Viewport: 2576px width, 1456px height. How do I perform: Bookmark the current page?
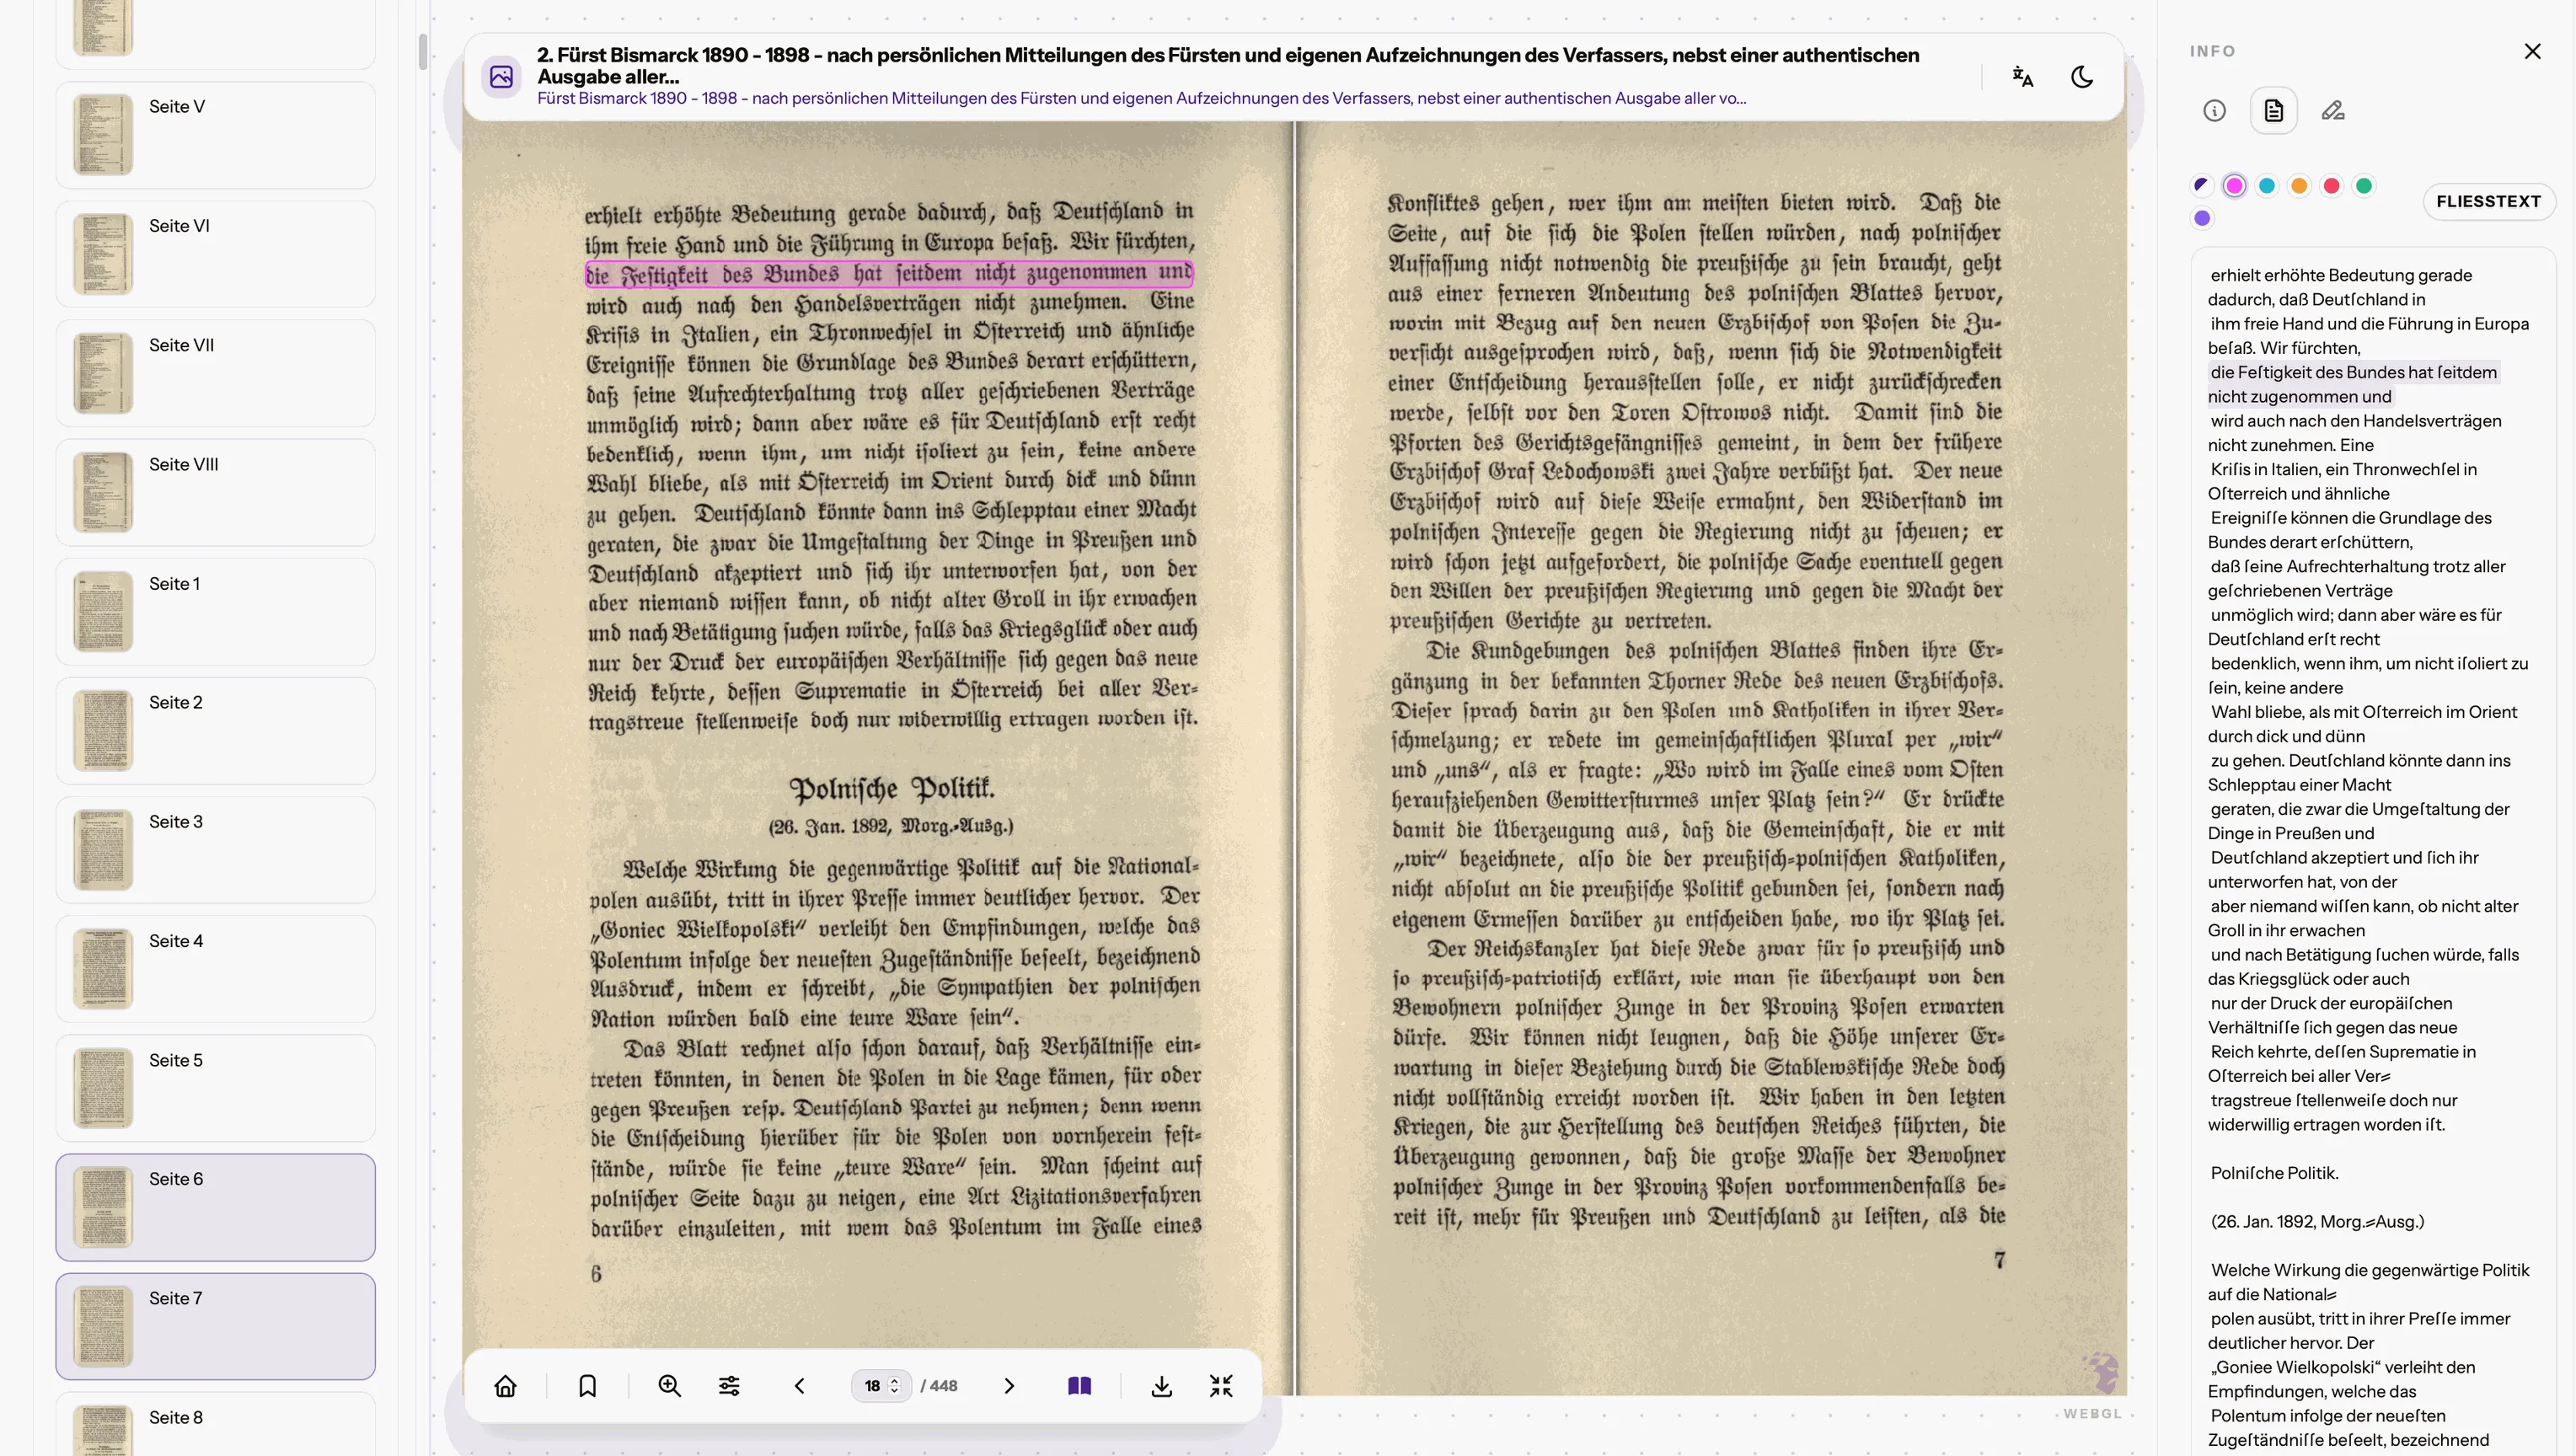click(x=588, y=1386)
